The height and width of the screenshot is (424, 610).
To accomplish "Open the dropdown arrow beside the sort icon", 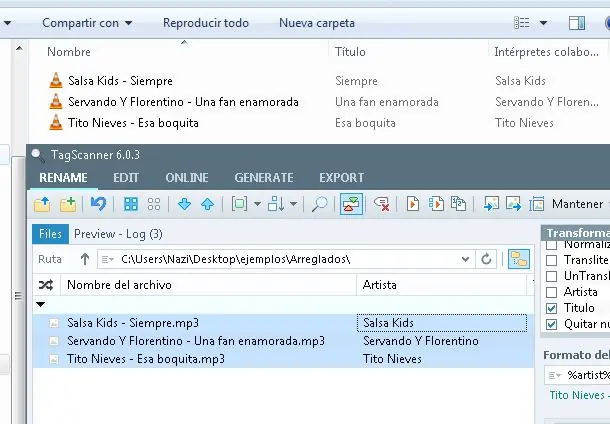I will tap(294, 204).
